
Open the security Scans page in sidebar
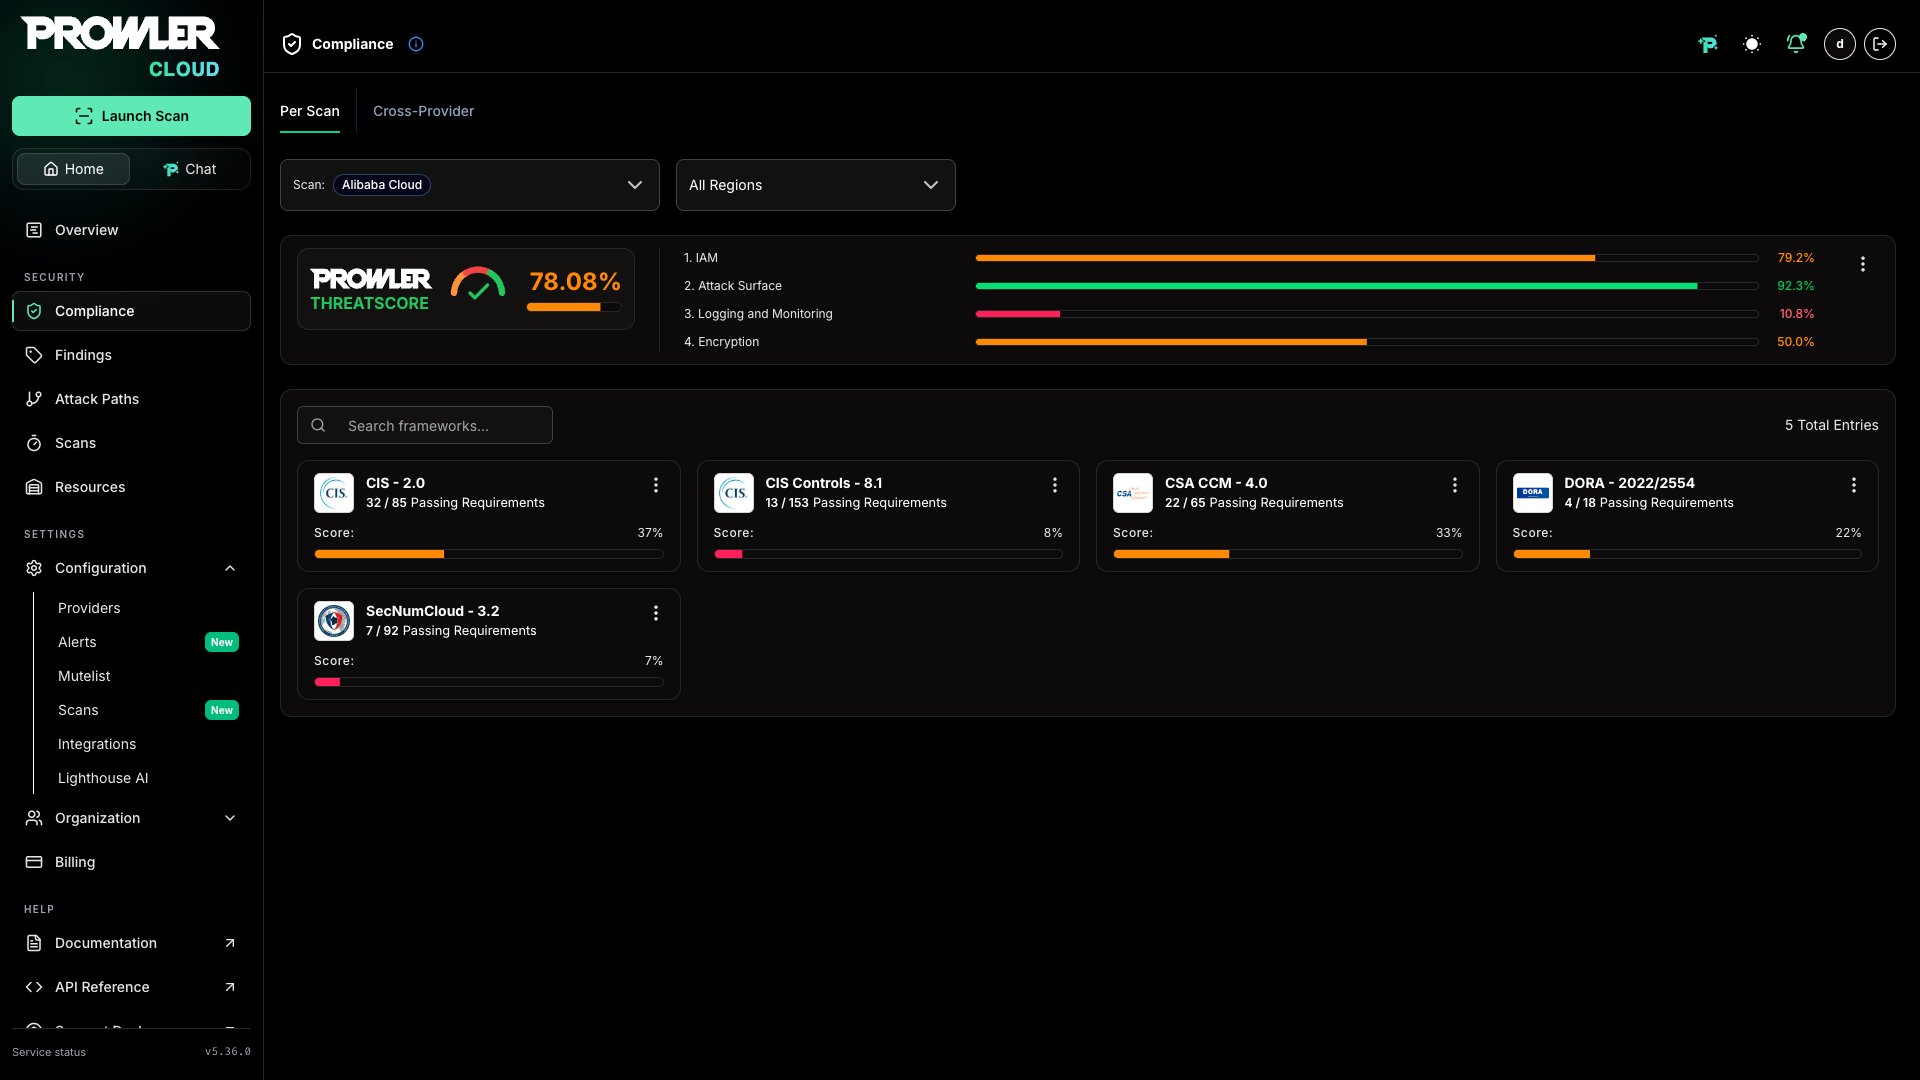[x=131, y=443]
